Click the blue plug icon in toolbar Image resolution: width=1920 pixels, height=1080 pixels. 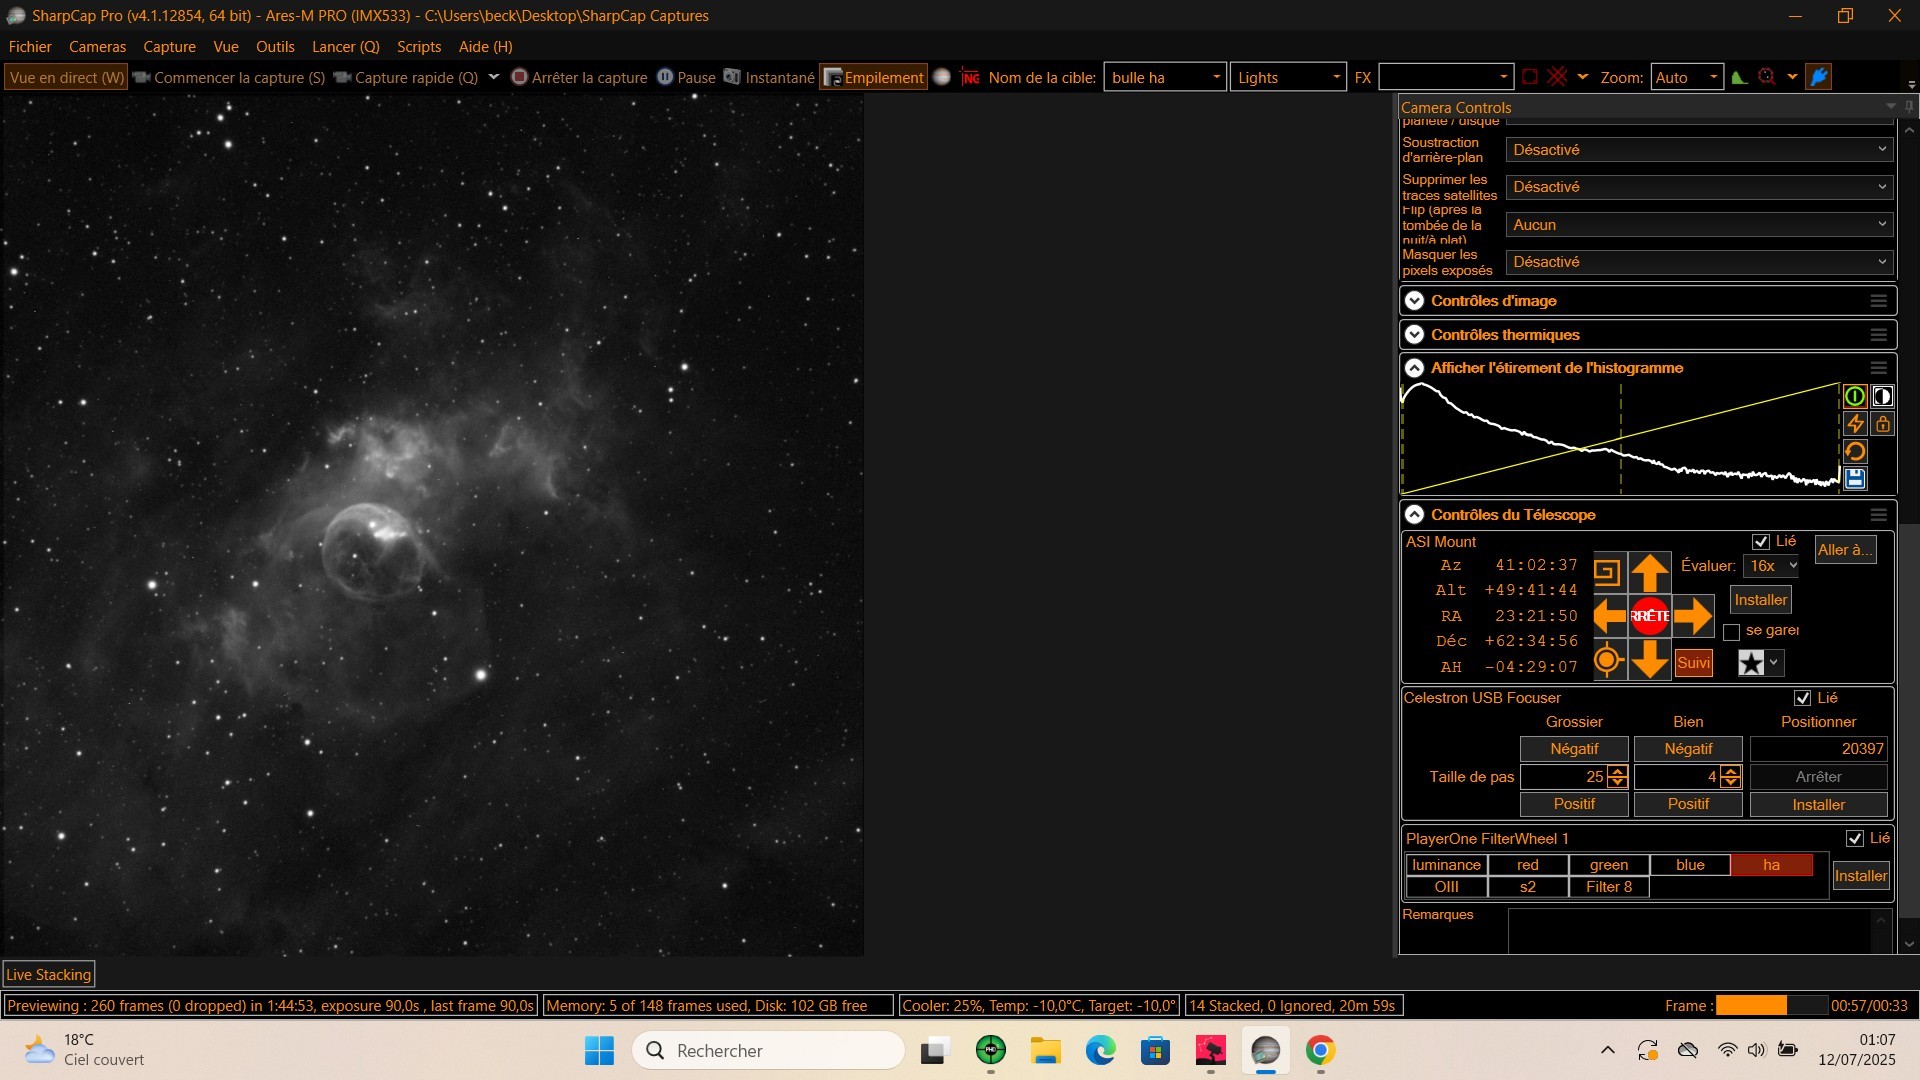1819,77
